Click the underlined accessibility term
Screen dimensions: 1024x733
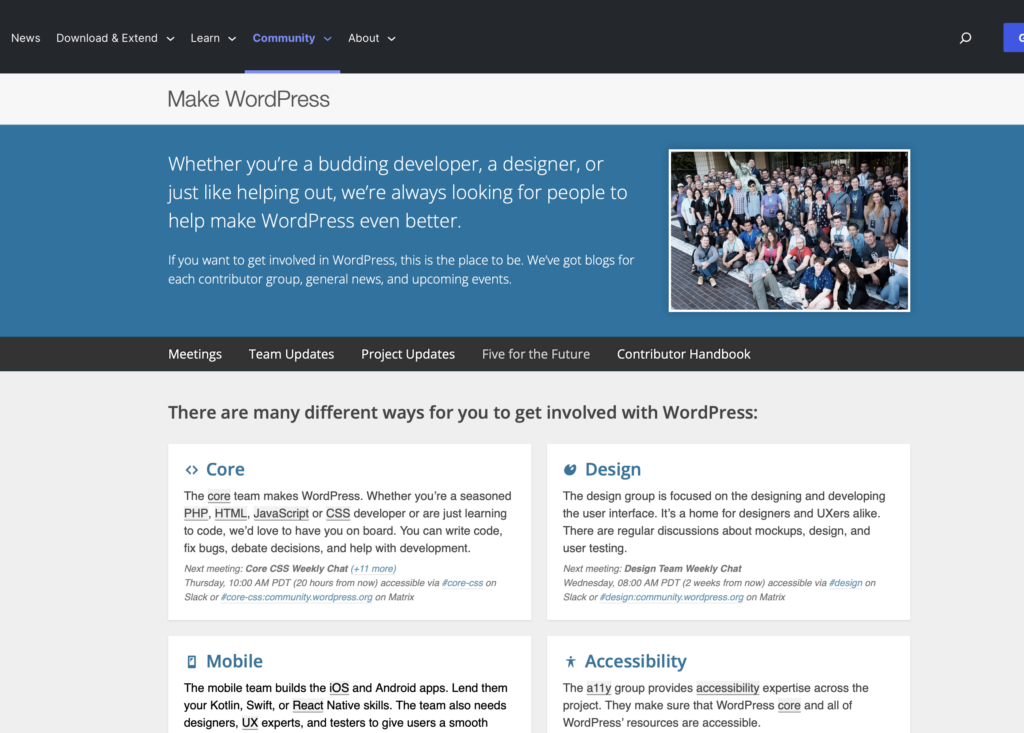point(728,688)
